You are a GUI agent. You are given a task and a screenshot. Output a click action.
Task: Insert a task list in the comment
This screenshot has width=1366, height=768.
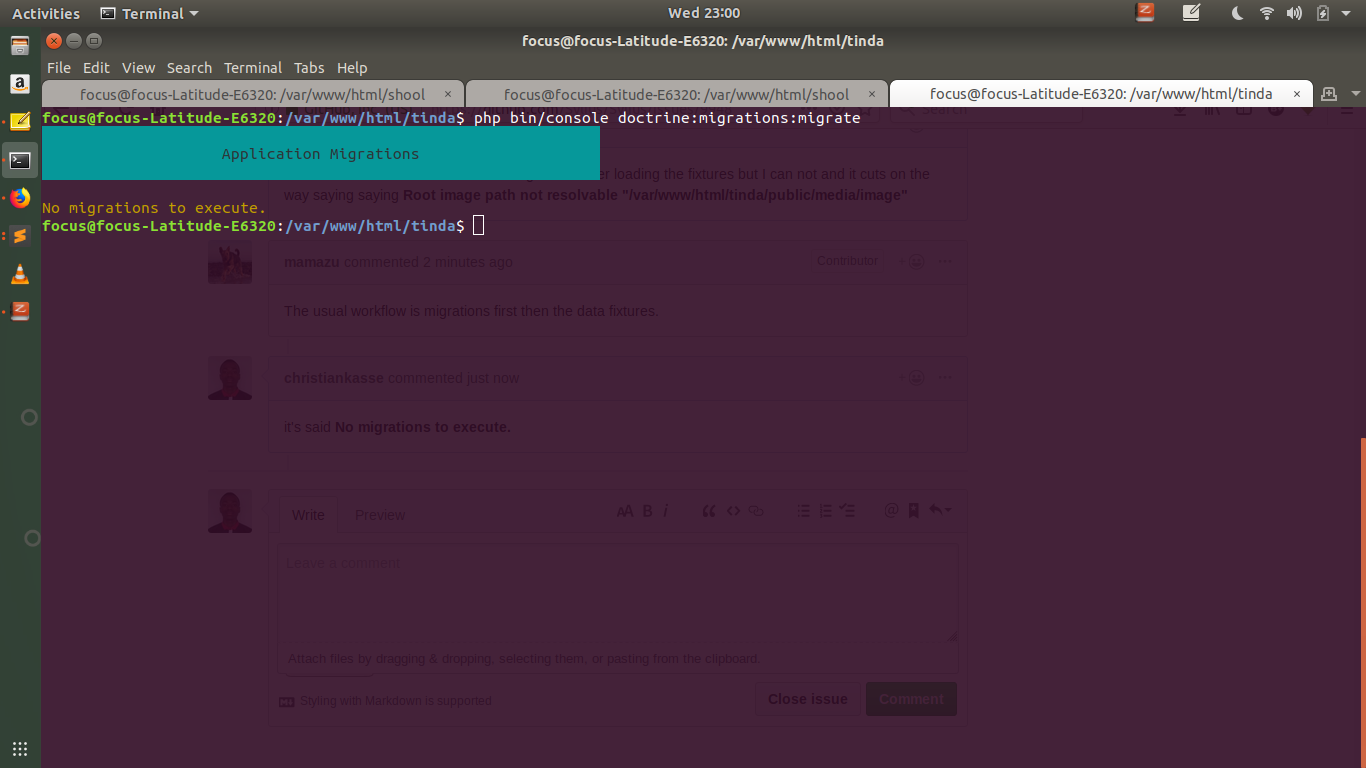pyautogui.click(x=847, y=510)
